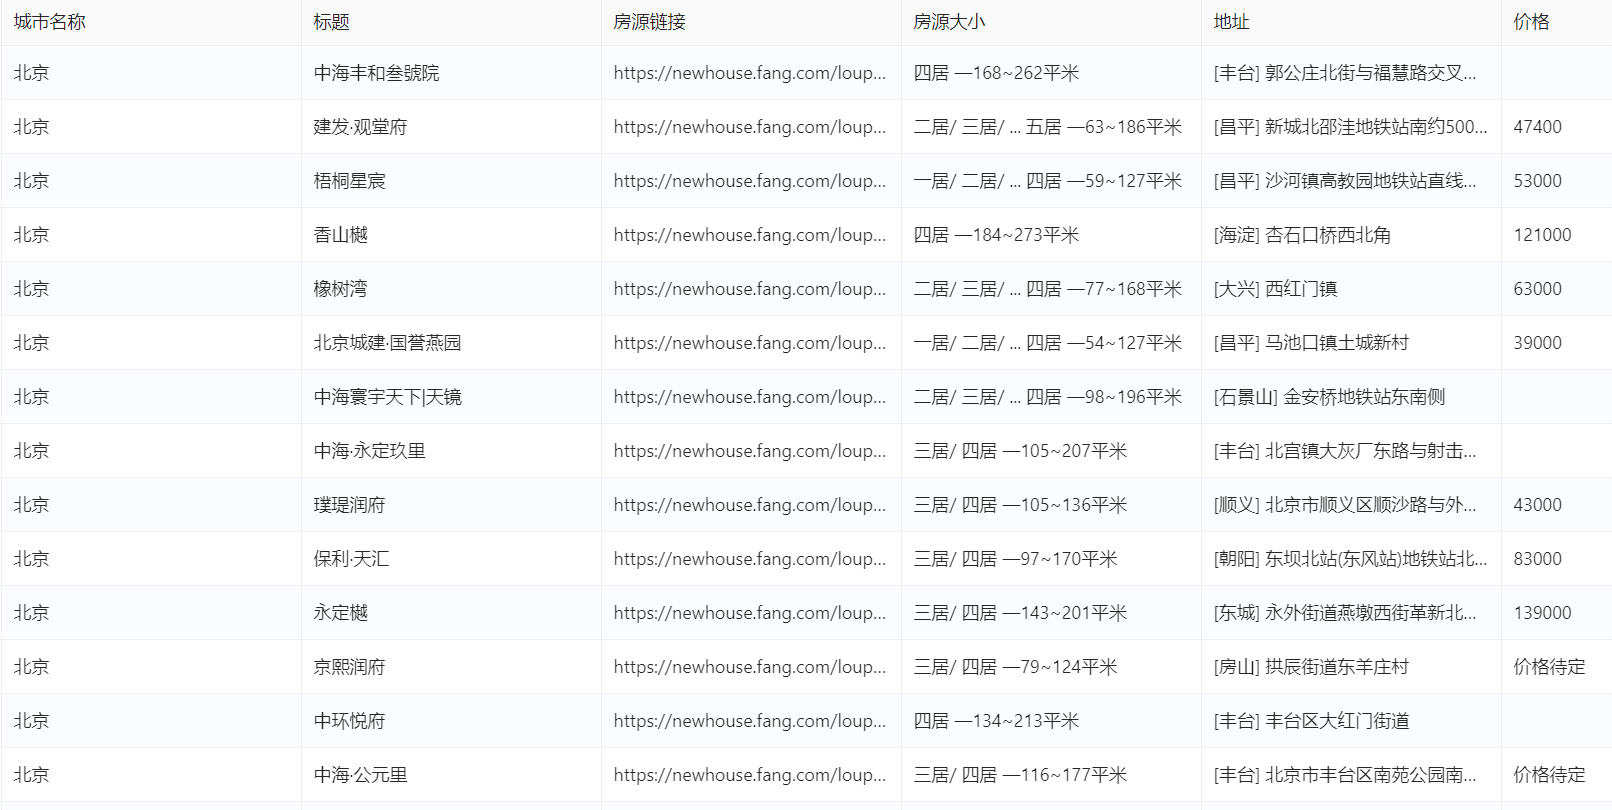
Task: Open the link in the 香山樾 row
Action: click(x=750, y=235)
